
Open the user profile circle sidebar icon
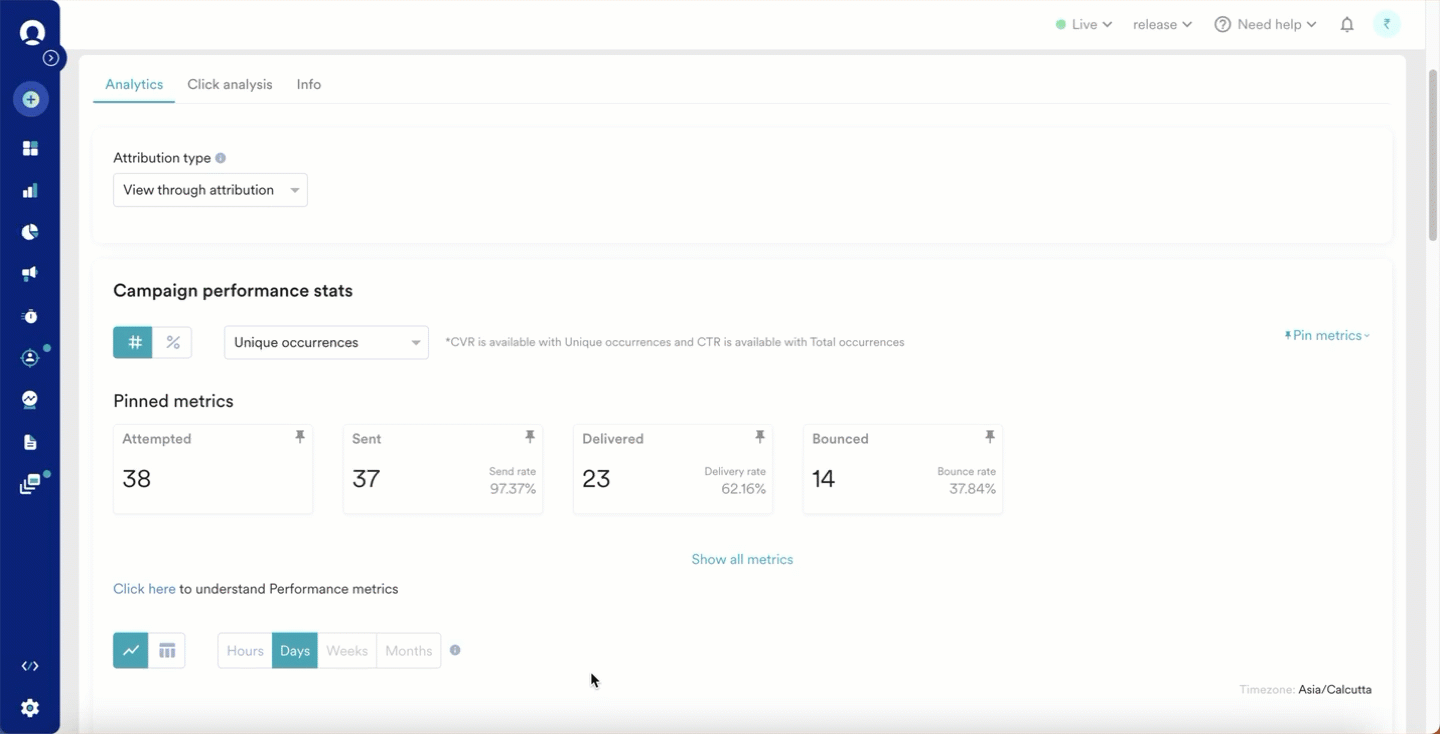pos(30,358)
